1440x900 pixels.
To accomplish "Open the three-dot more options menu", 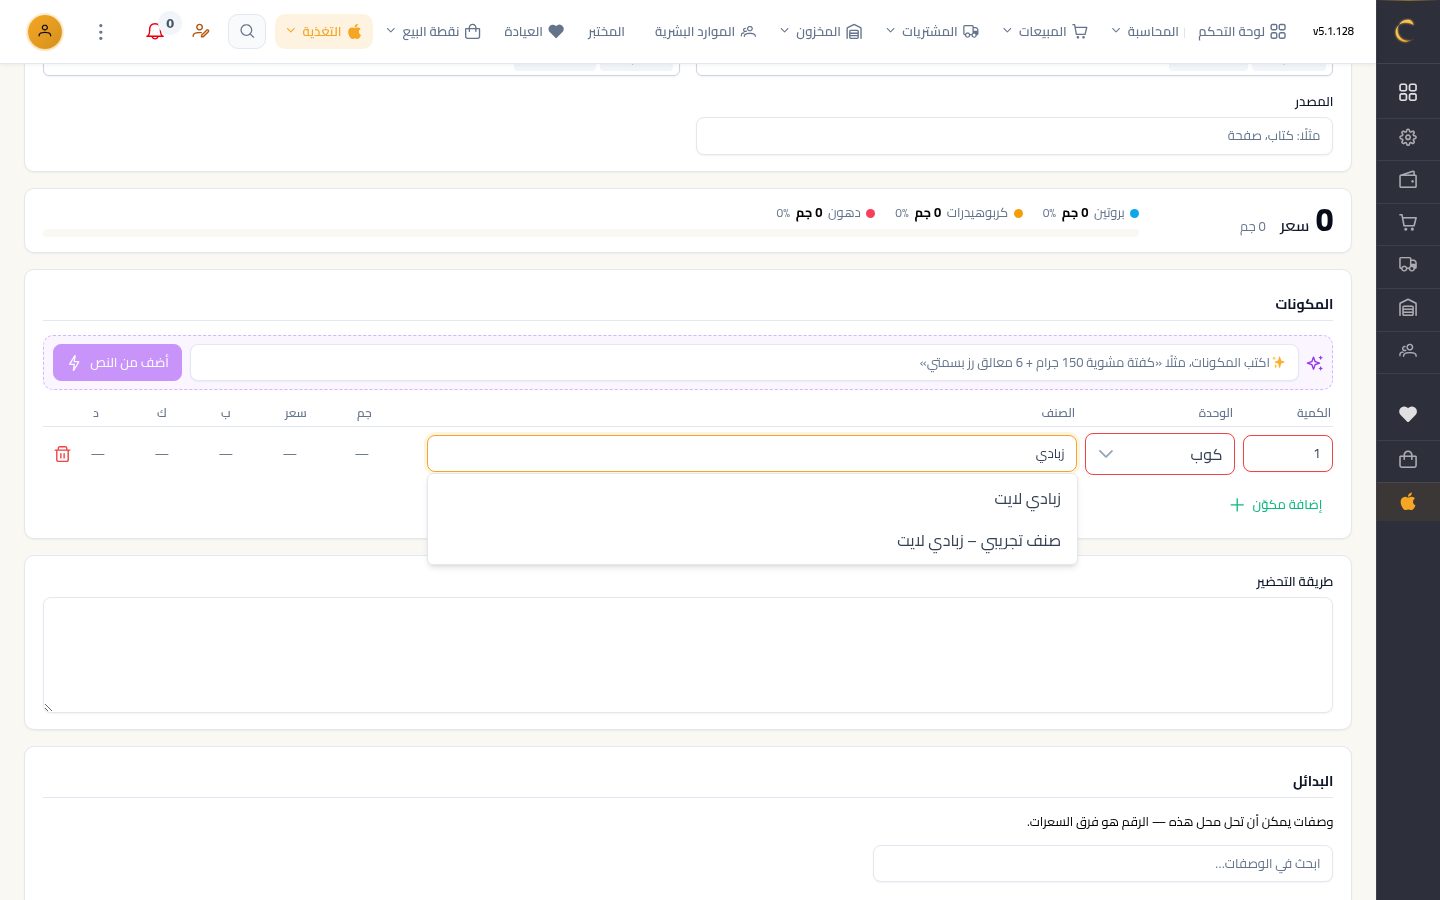I will click(x=101, y=32).
